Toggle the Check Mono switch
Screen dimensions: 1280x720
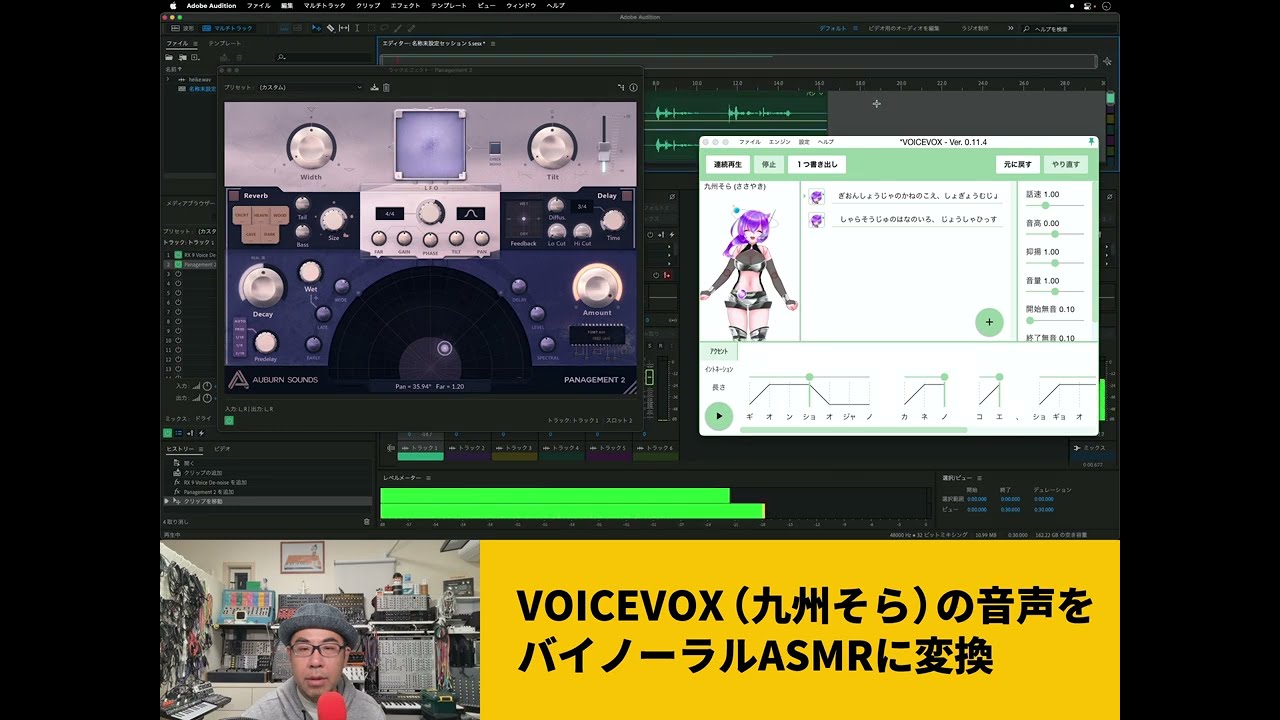coord(495,148)
